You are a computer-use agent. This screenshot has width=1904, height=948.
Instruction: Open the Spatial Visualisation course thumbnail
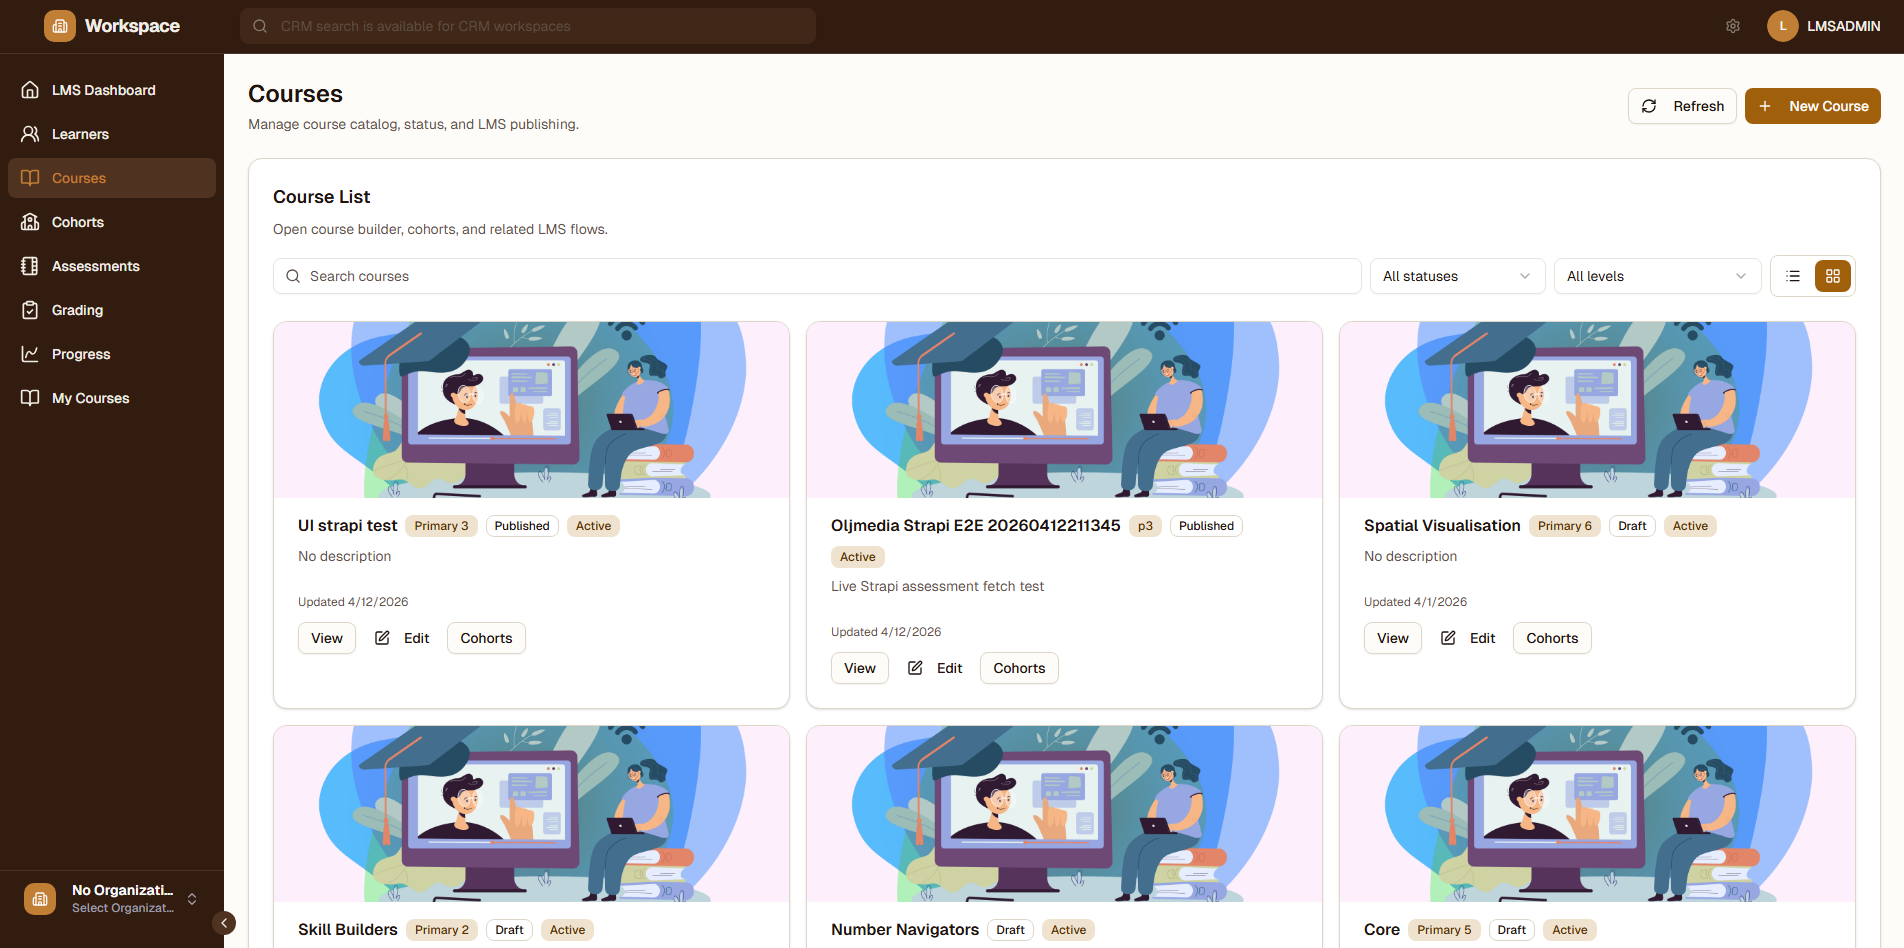[x=1597, y=410]
